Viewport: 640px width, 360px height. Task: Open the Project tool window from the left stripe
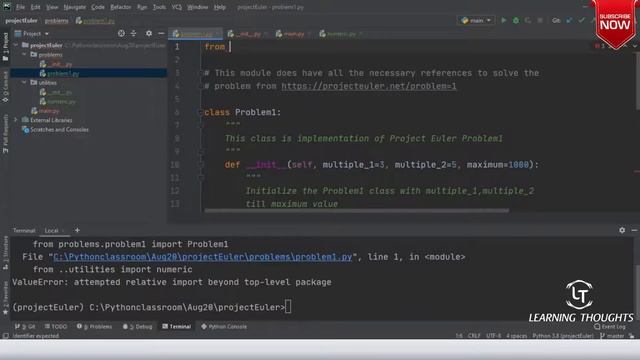click(5, 47)
